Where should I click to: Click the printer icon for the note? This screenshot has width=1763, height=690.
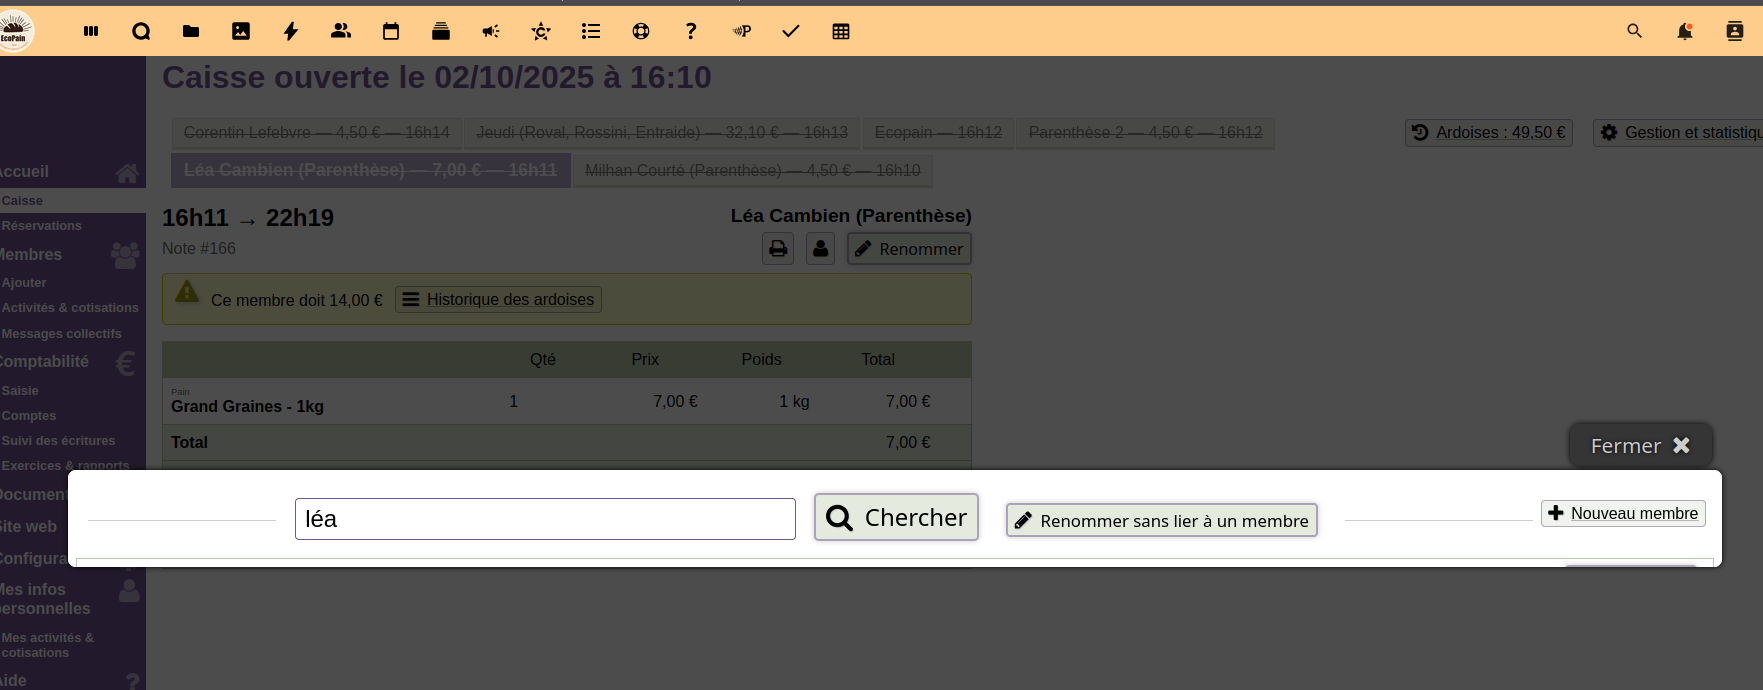pos(778,249)
